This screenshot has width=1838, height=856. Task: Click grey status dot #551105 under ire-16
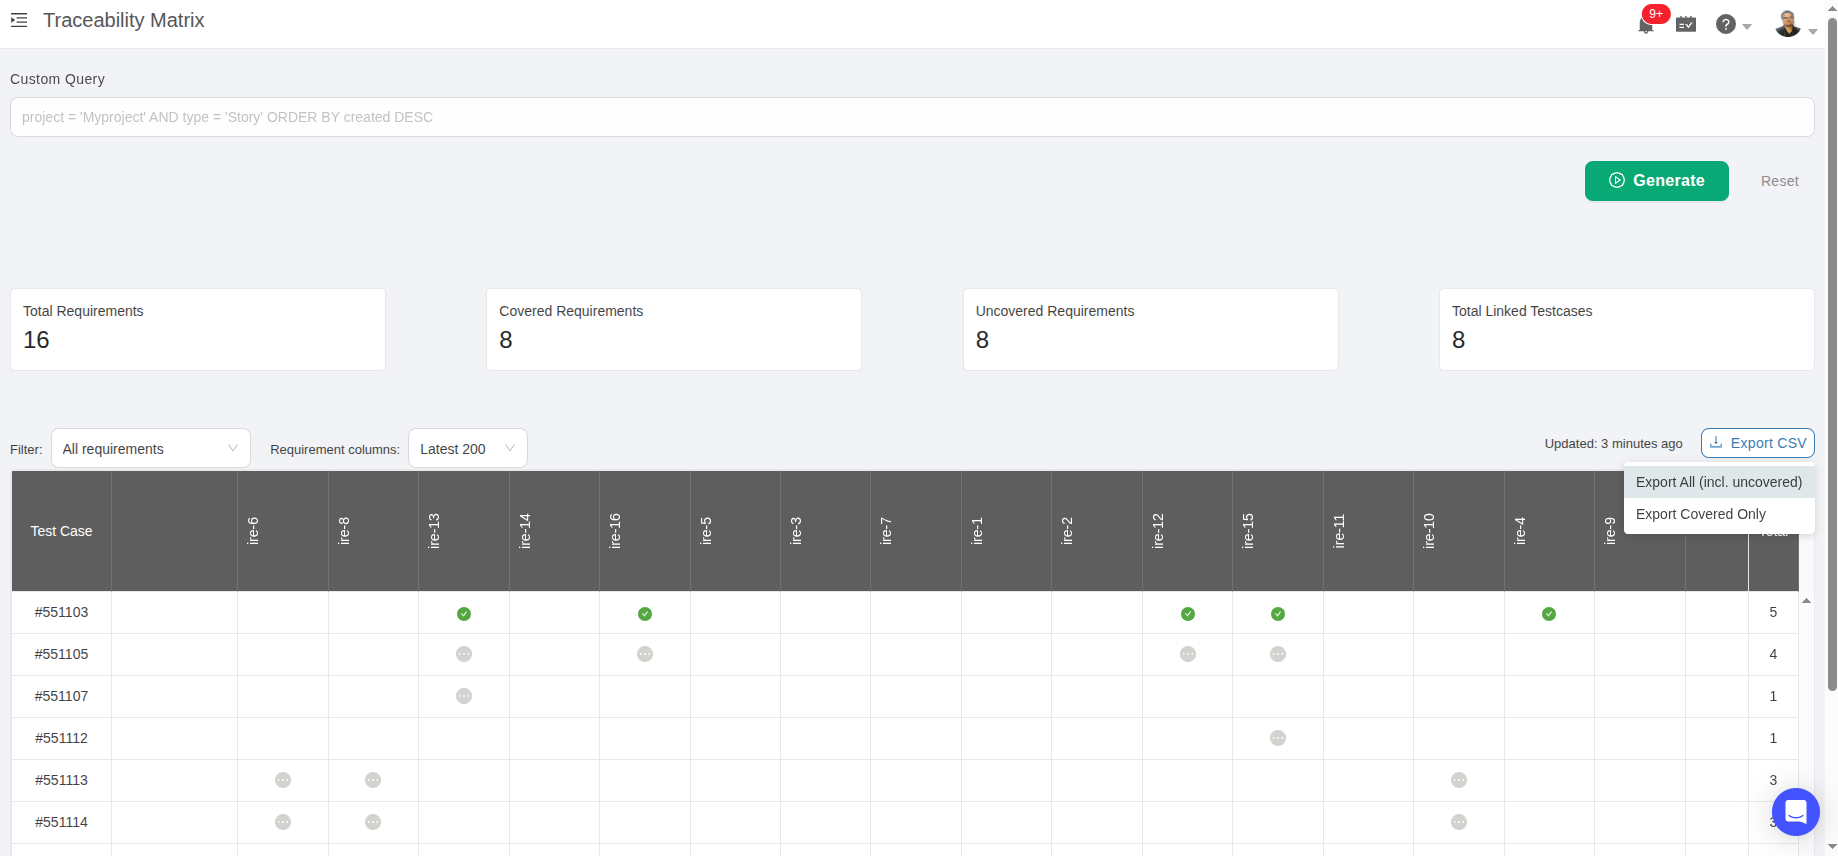click(645, 654)
